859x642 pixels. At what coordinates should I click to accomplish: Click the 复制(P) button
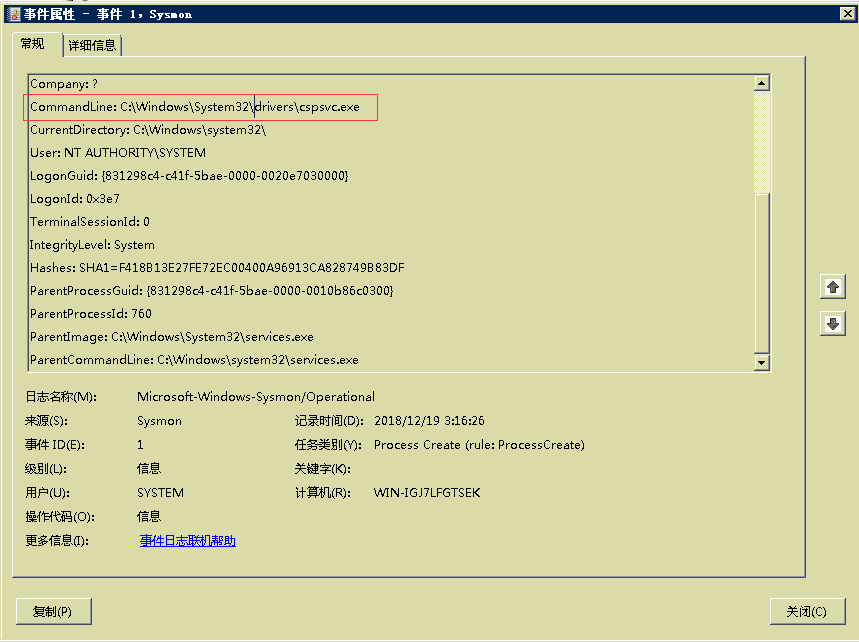(x=53, y=611)
